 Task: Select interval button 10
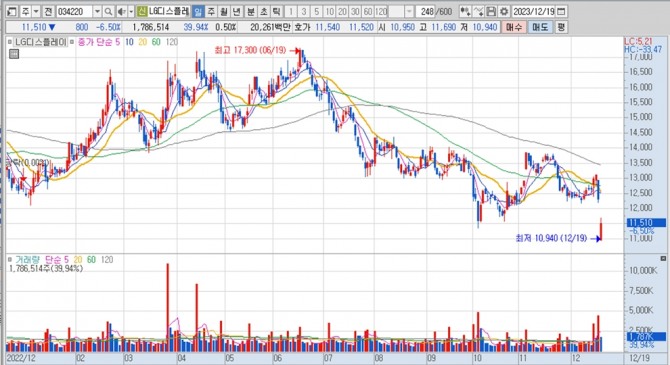pyautogui.click(x=329, y=12)
